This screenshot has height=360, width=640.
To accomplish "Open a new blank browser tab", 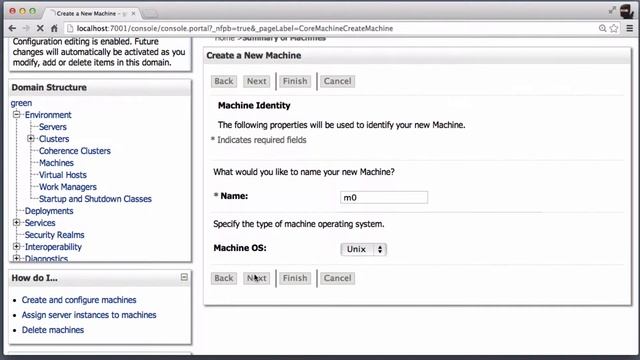I will [150, 14].
